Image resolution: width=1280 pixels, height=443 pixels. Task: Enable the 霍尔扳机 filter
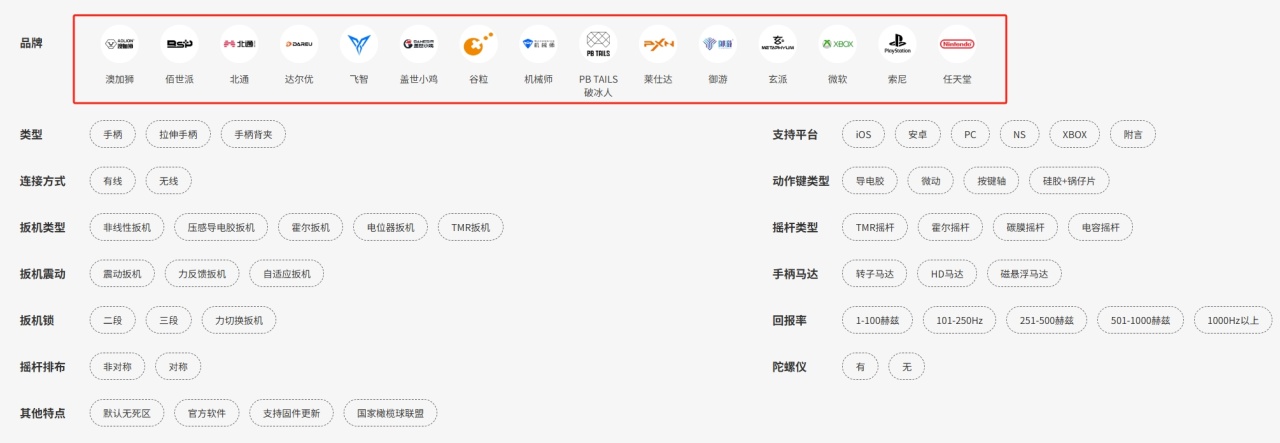pos(310,227)
